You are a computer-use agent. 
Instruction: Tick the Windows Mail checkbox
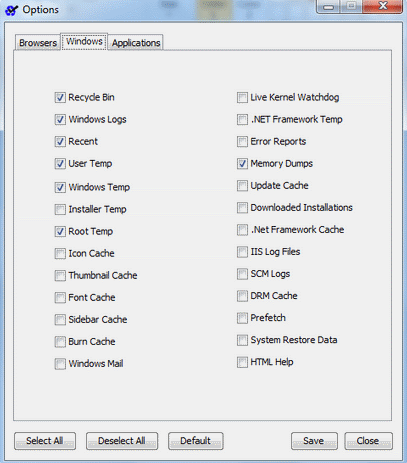60,364
